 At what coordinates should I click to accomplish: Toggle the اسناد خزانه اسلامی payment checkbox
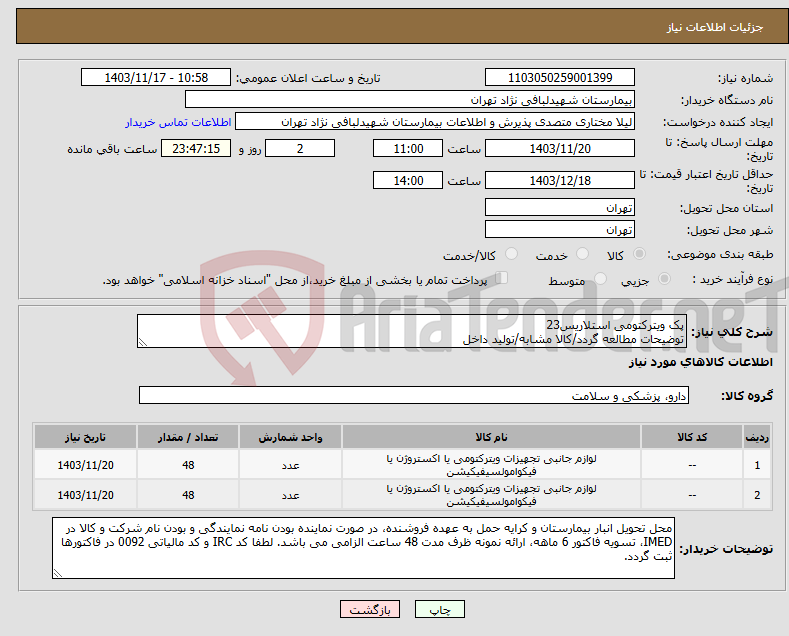(502, 278)
